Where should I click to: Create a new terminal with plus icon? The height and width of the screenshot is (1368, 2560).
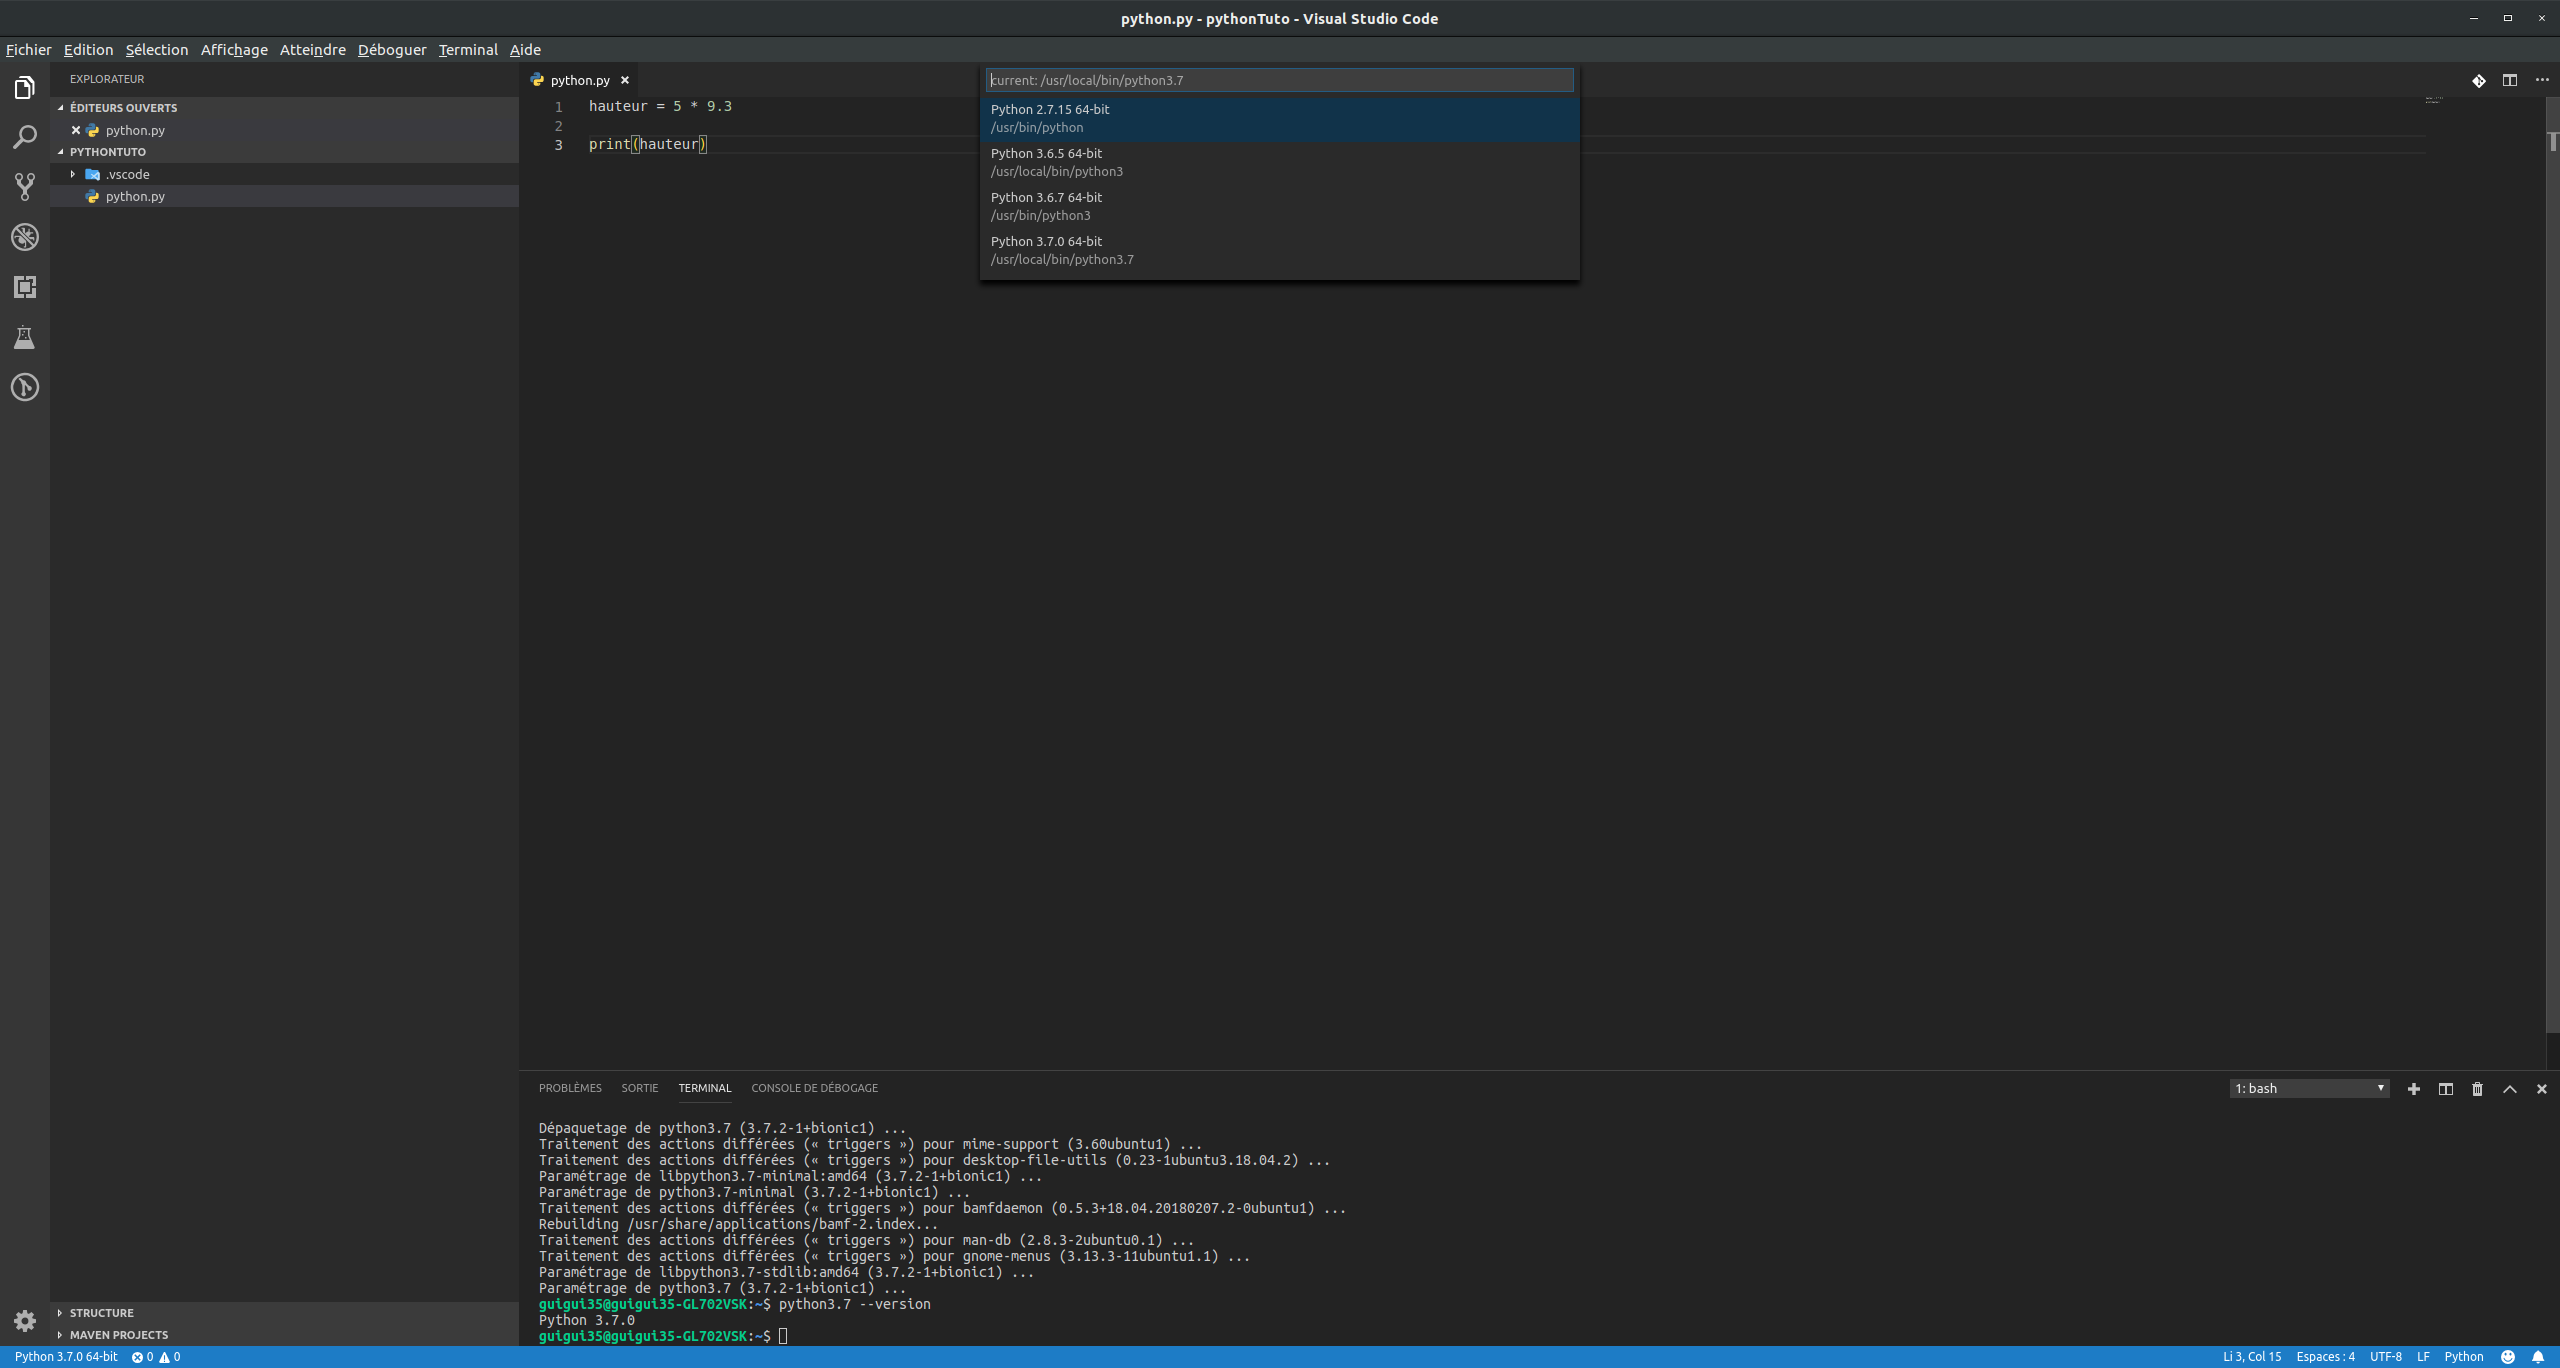(2414, 1089)
